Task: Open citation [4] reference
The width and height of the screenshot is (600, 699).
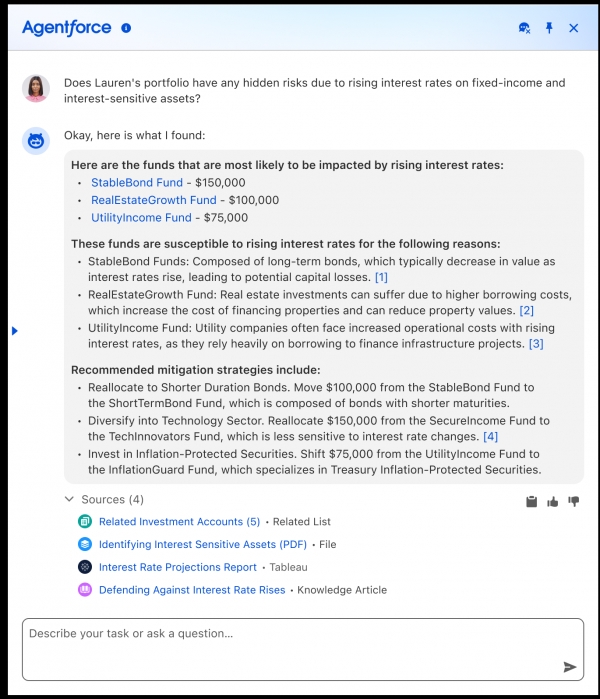Action: coord(490,436)
